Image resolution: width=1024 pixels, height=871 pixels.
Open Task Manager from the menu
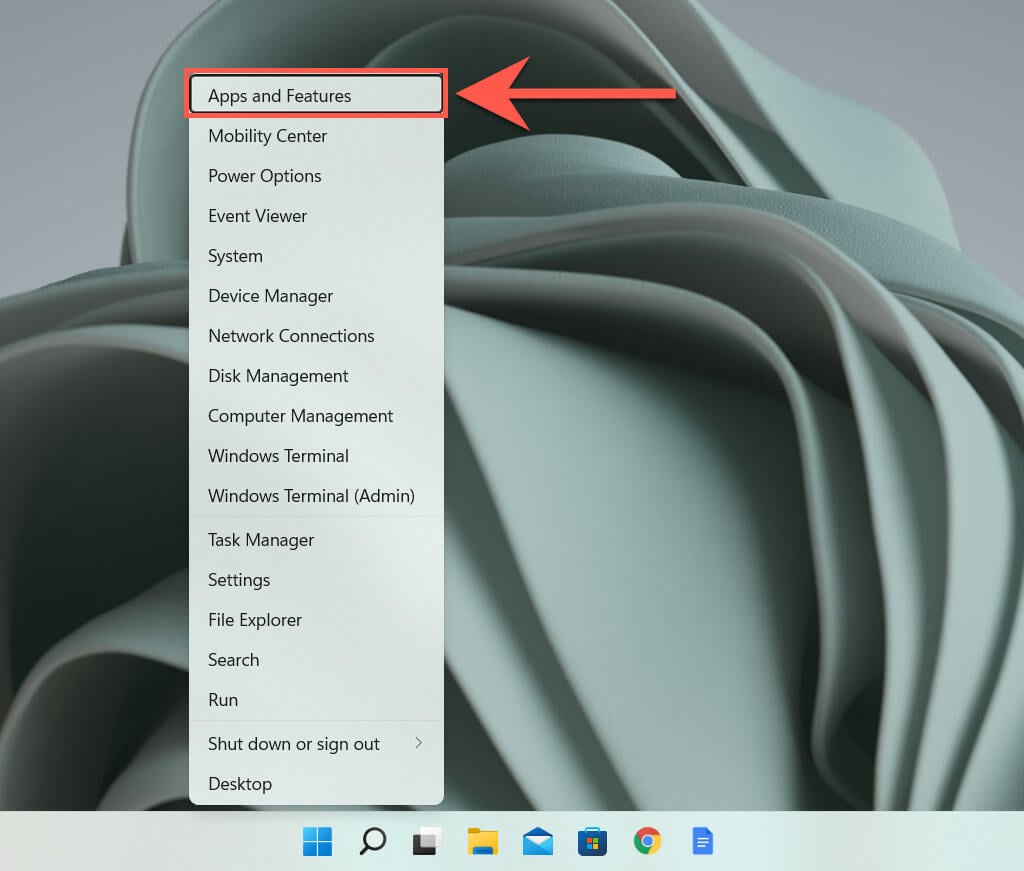[261, 540]
